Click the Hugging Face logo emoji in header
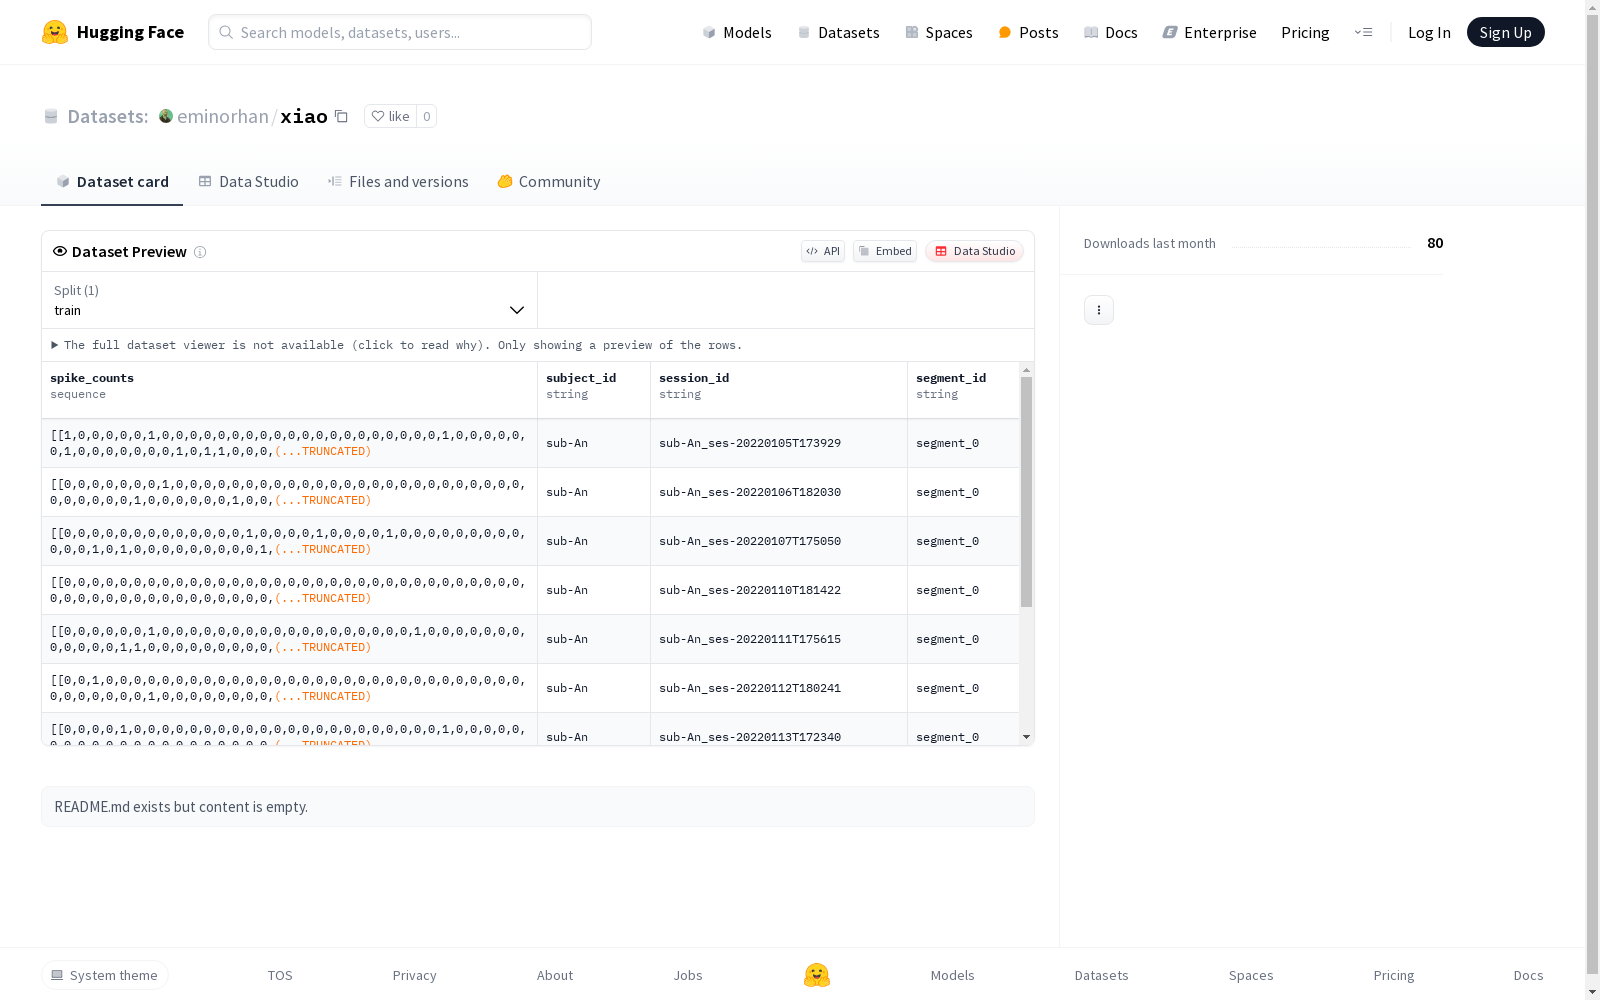Image resolution: width=1600 pixels, height=1000 pixels. point(55,32)
